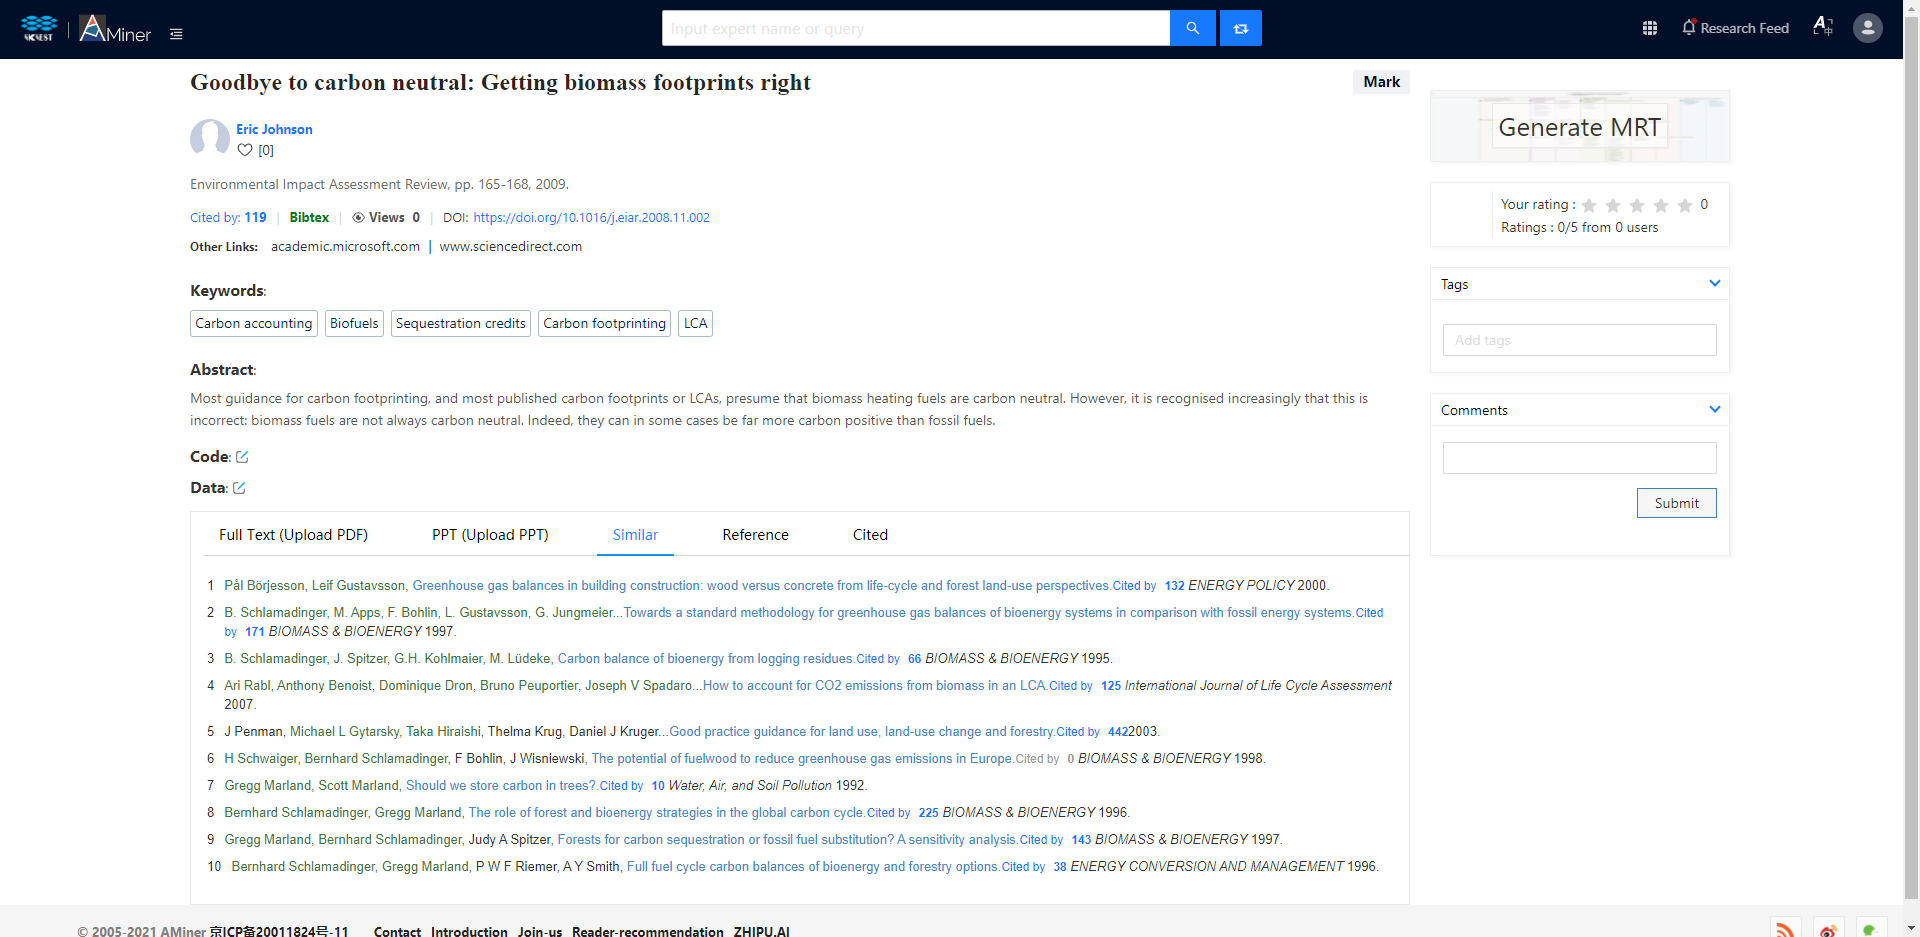Open the user account avatar
The image size is (1920, 937).
coord(1868,28)
